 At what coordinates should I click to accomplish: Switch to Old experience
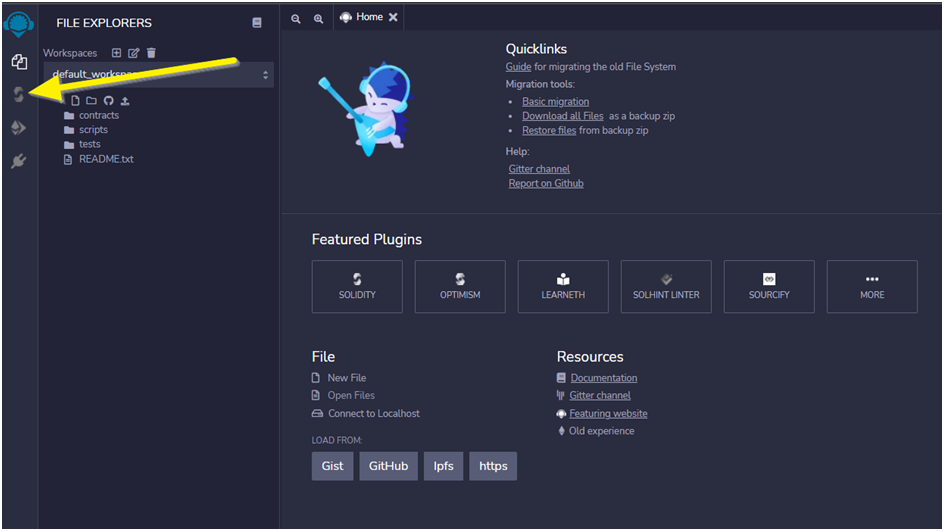click(x=601, y=431)
